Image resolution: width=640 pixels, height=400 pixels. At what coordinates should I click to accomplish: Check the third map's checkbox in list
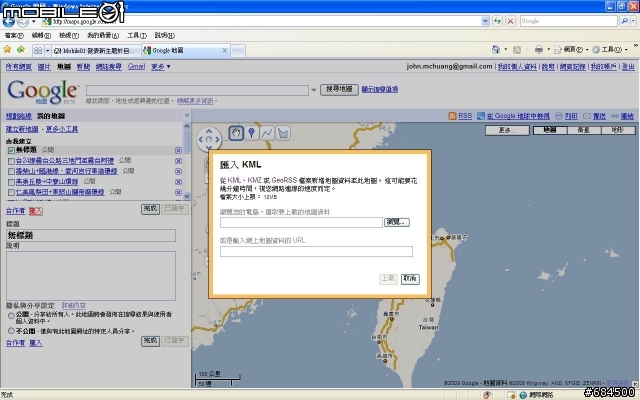pyautogui.click(x=11, y=171)
